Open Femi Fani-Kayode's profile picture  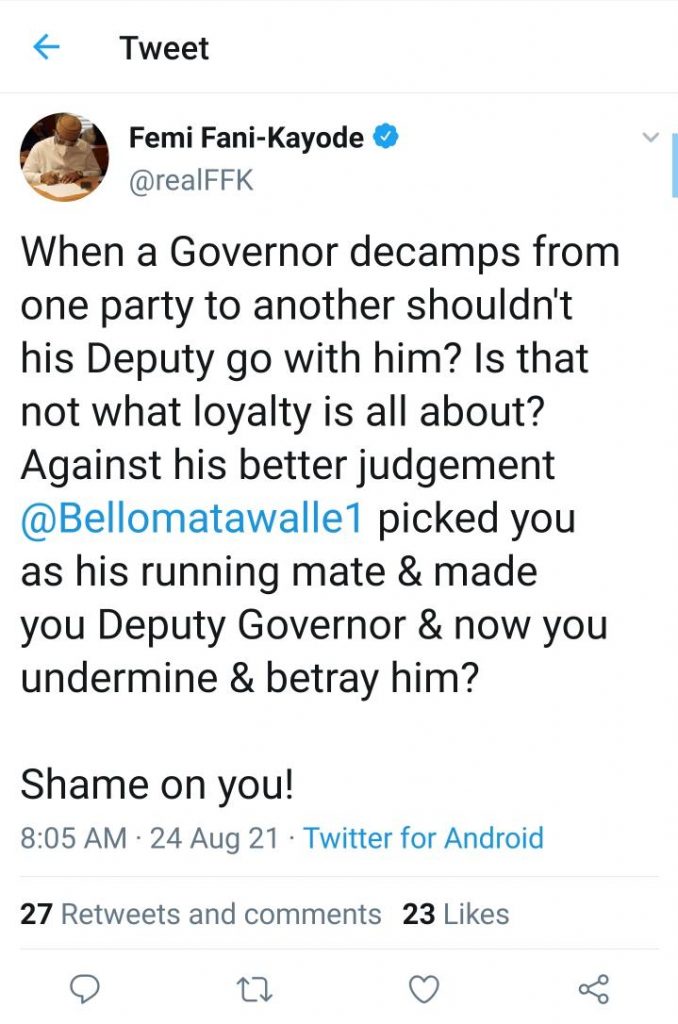pos(65,156)
